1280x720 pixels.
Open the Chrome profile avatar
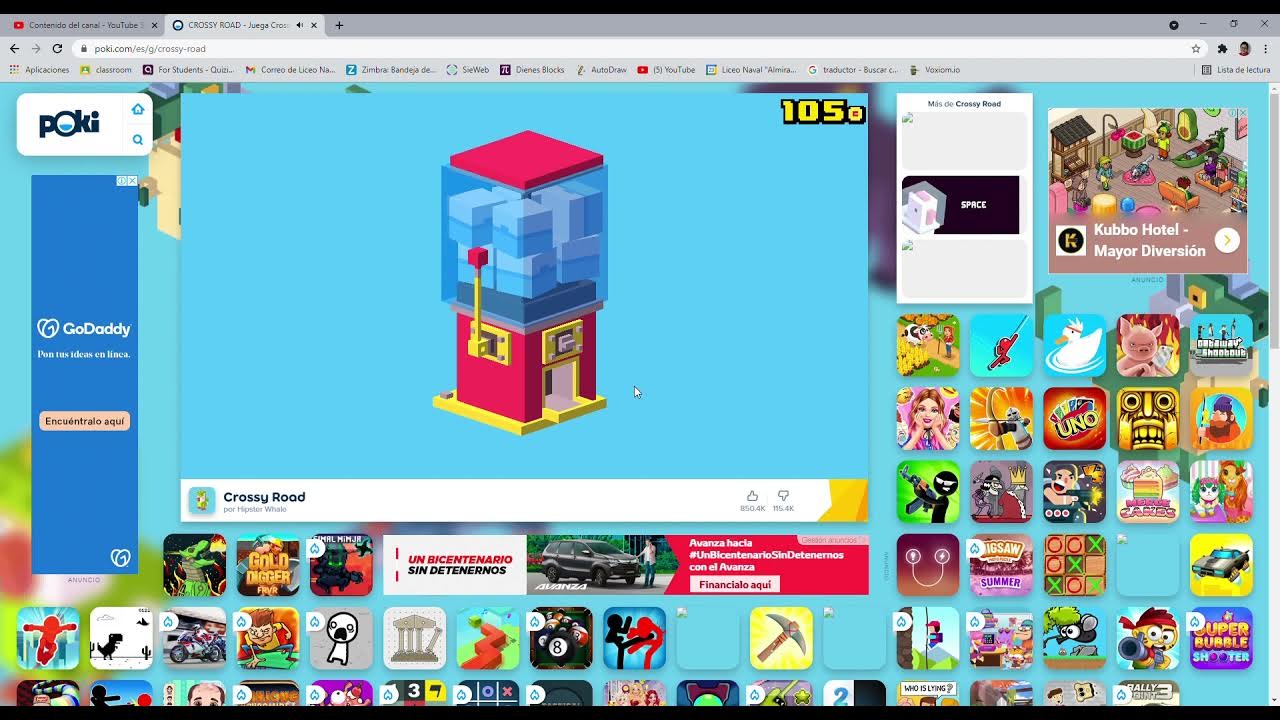[1244, 48]
